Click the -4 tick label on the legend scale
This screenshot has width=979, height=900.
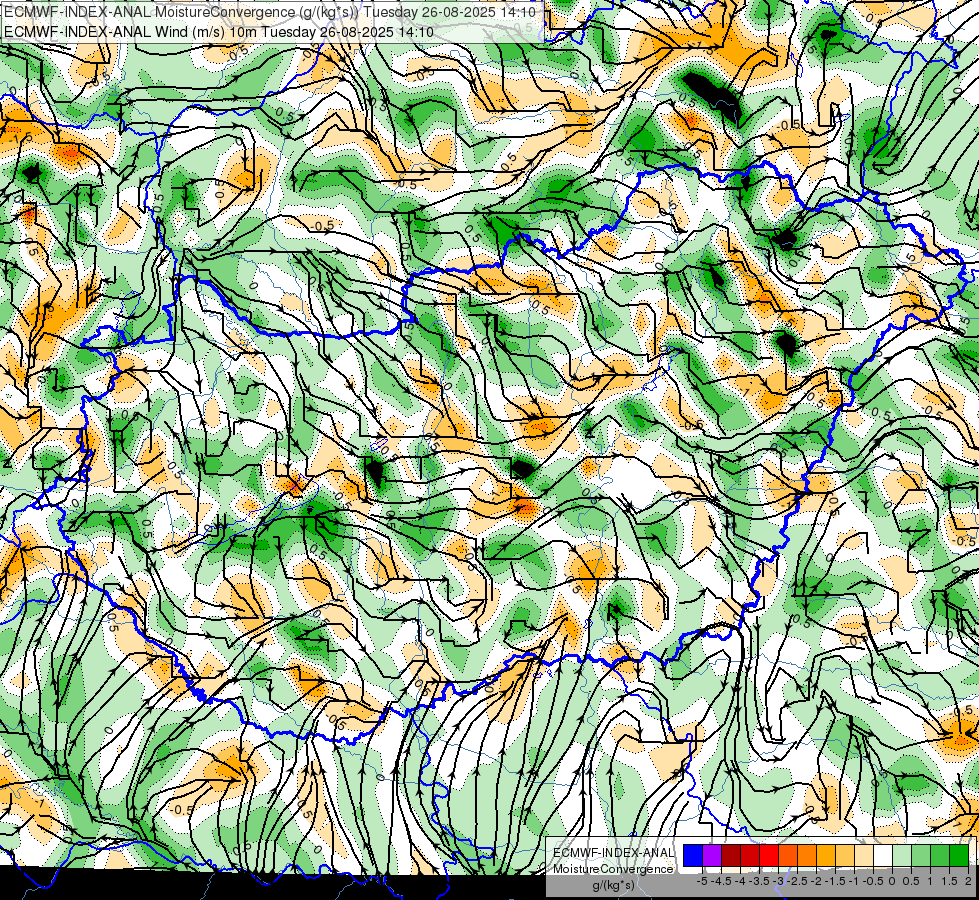pyautogui.click(x=740, y=881)
